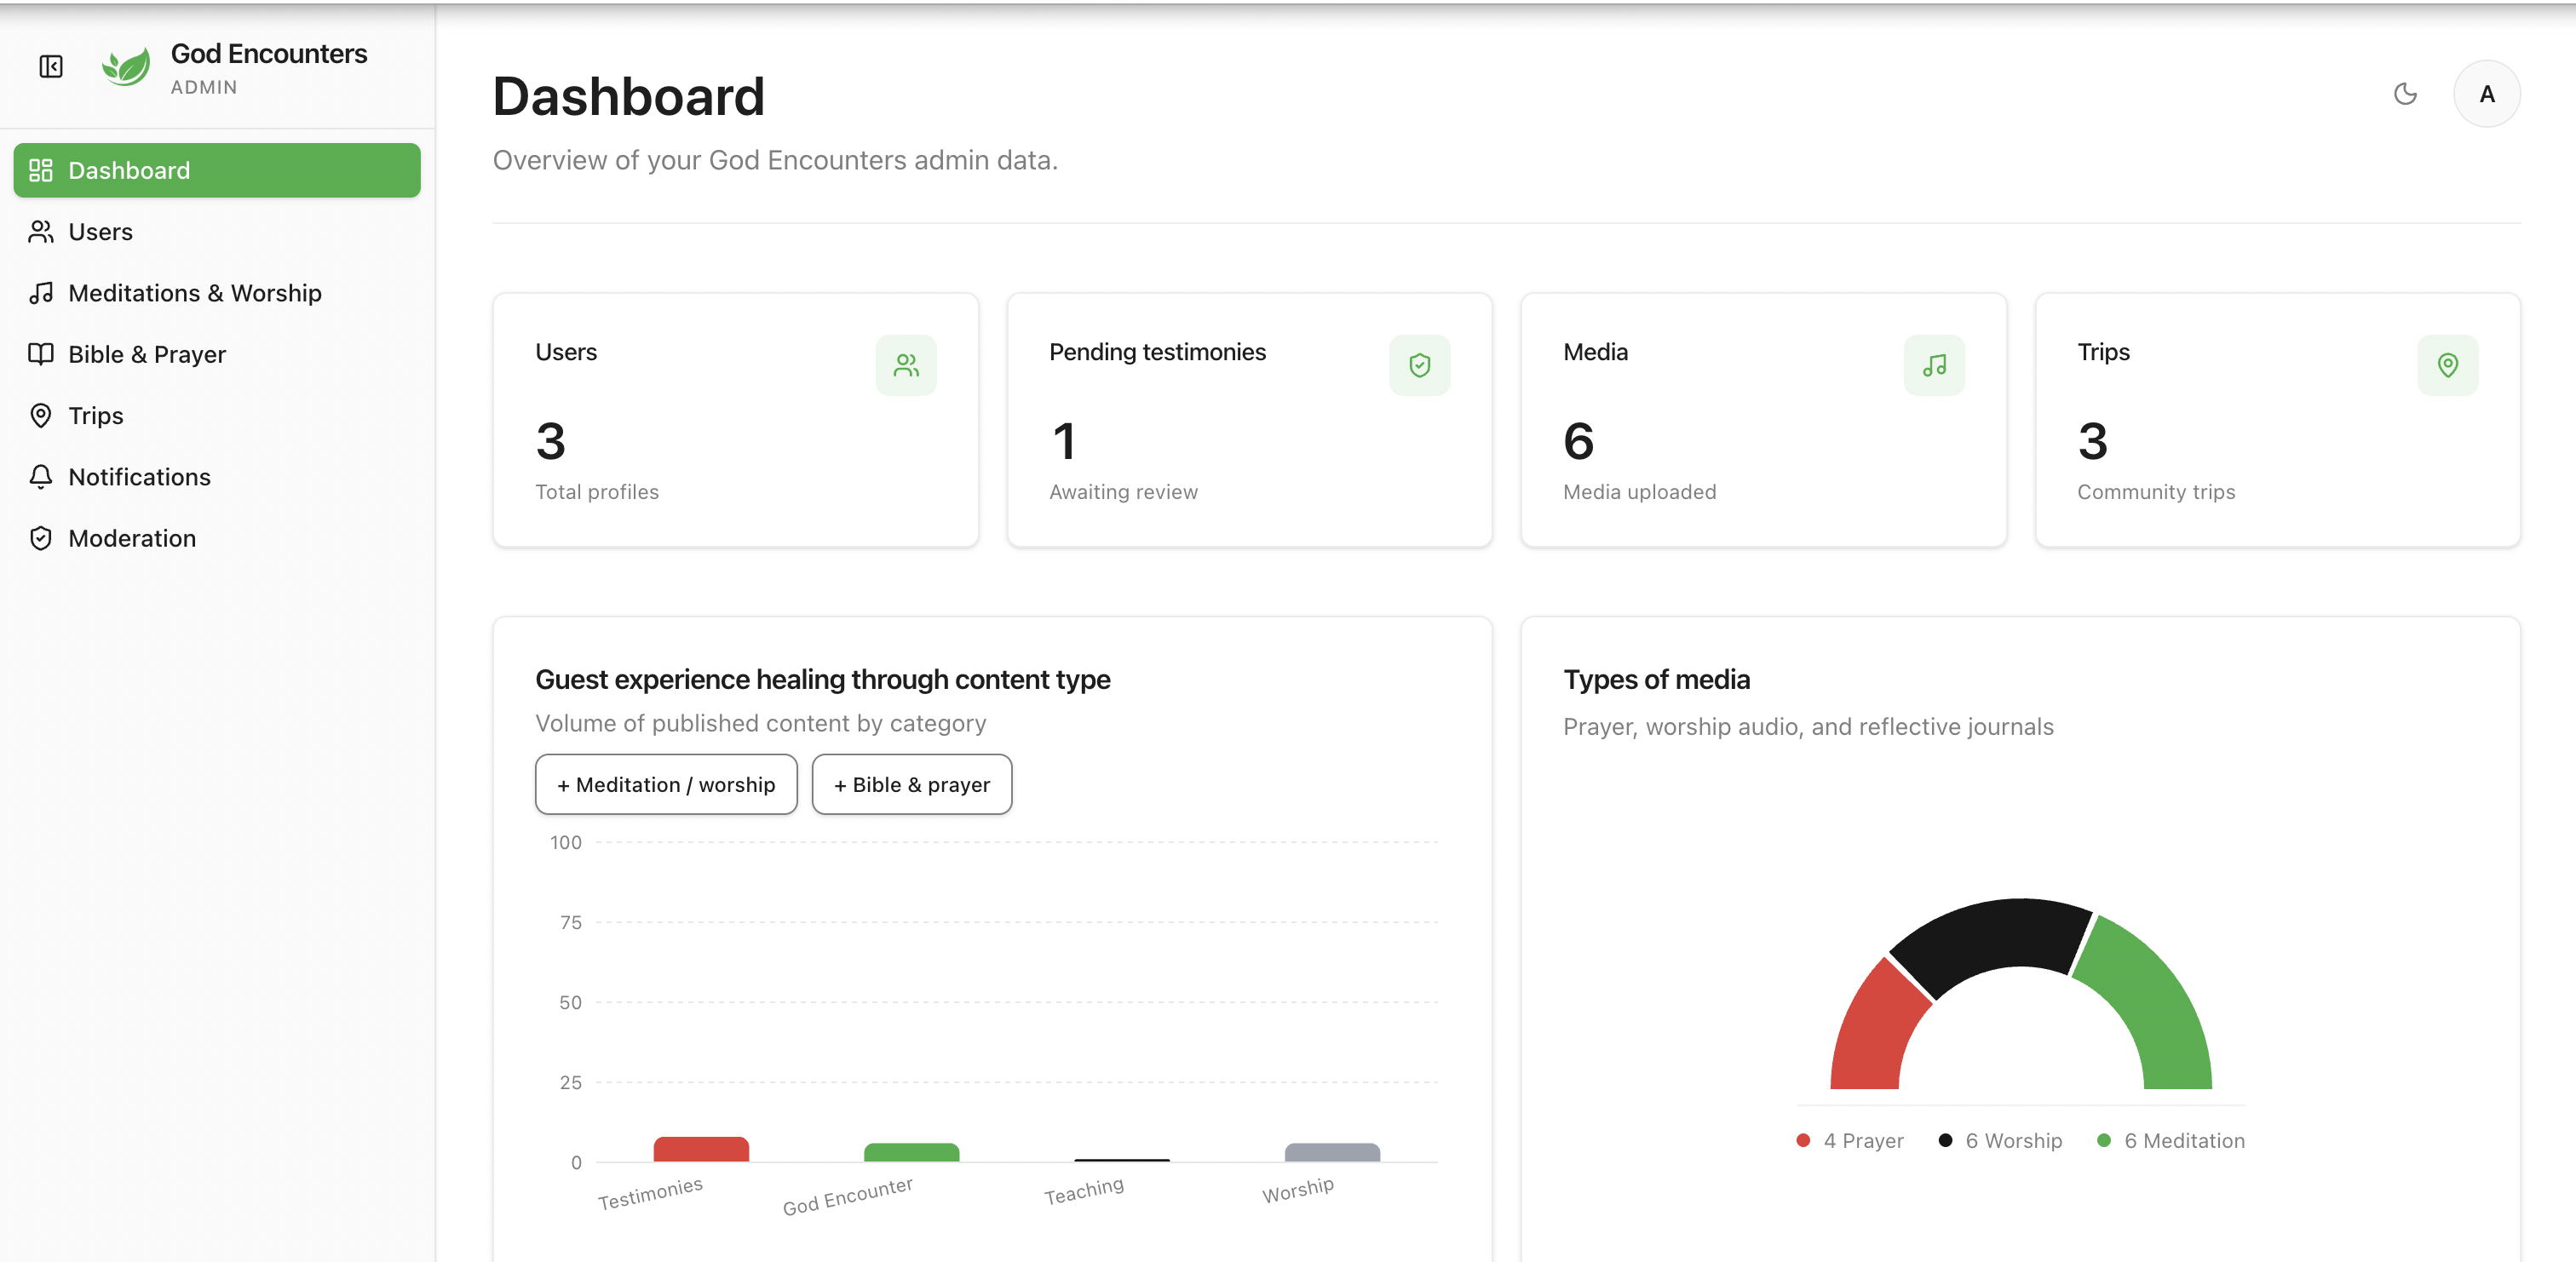The height and width of the screenshot is (1262, 2576).
Task: Click the music note icon on the Media card
Action: click(x=1934, y=365)
